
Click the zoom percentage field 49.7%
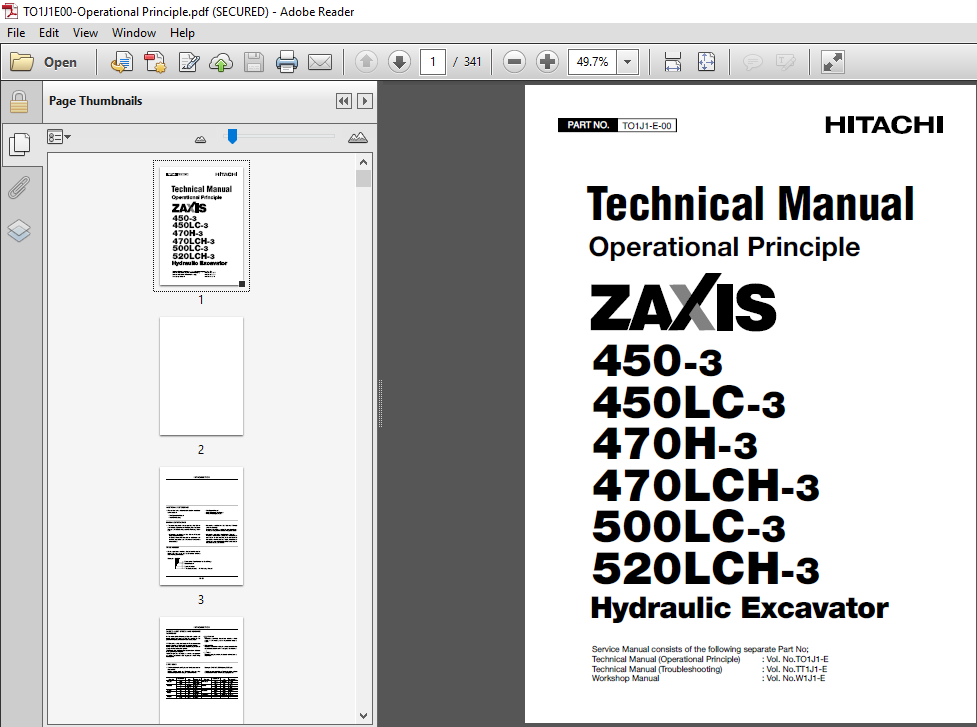coord(593,62)
